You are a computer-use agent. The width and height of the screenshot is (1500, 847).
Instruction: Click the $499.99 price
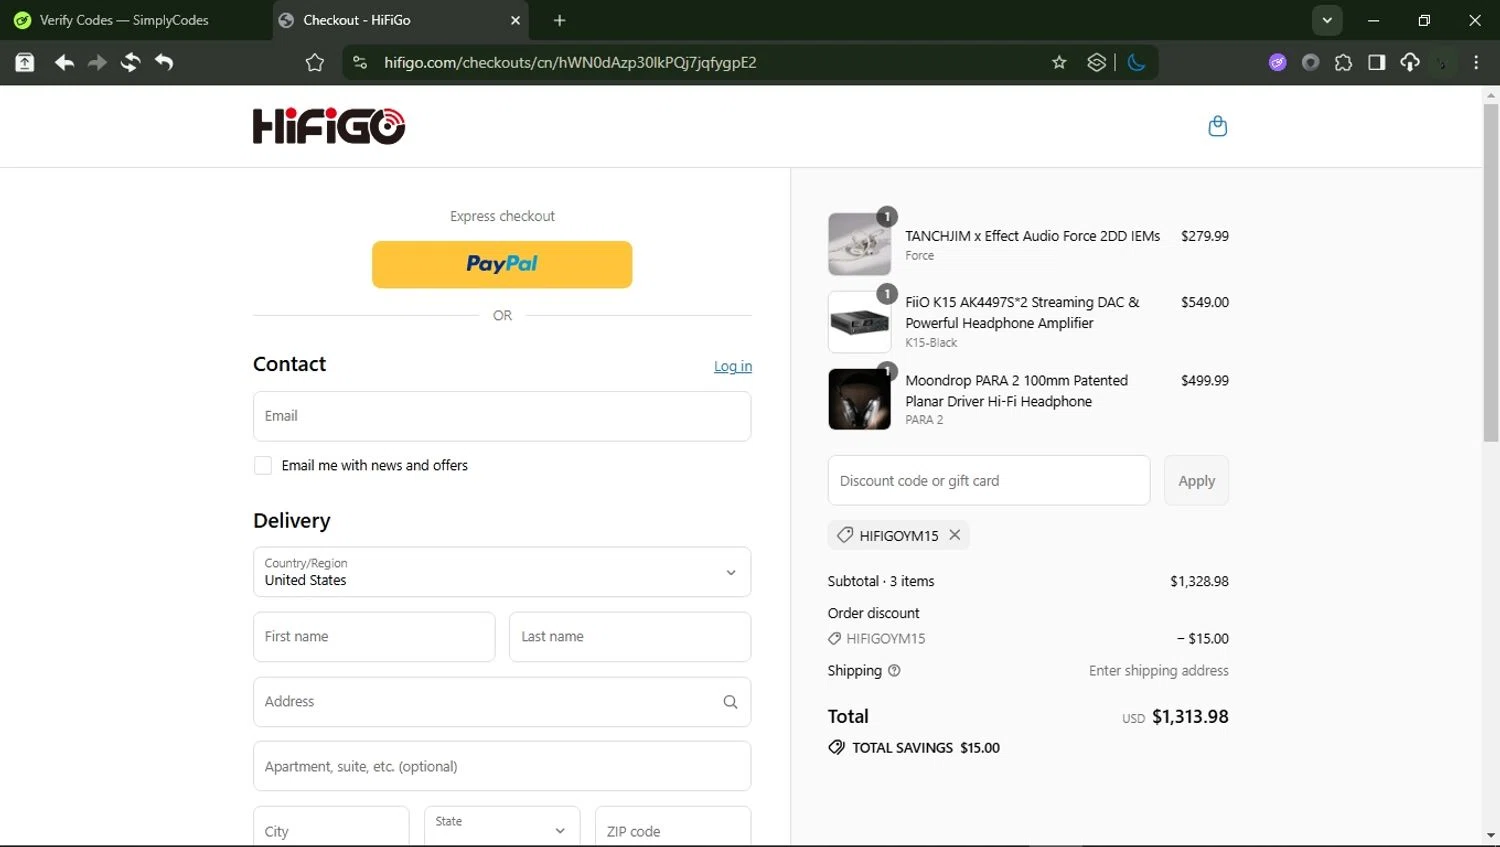[1205, 380]
